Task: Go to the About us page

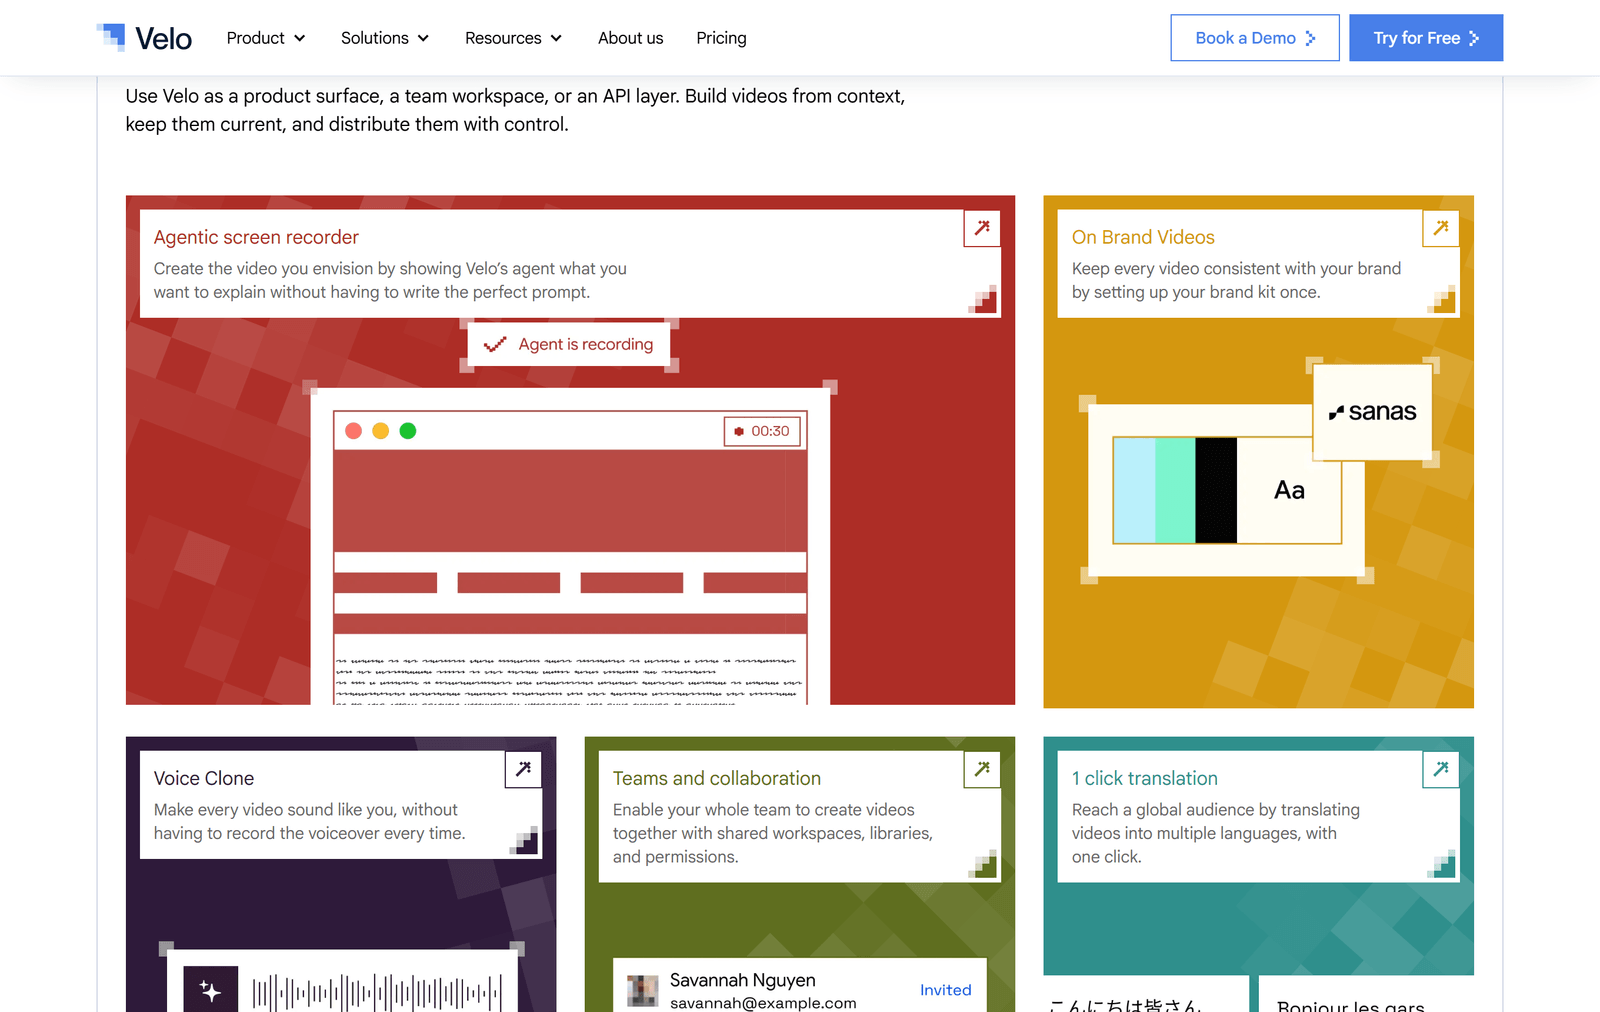Action: click(x=630, y=38)
